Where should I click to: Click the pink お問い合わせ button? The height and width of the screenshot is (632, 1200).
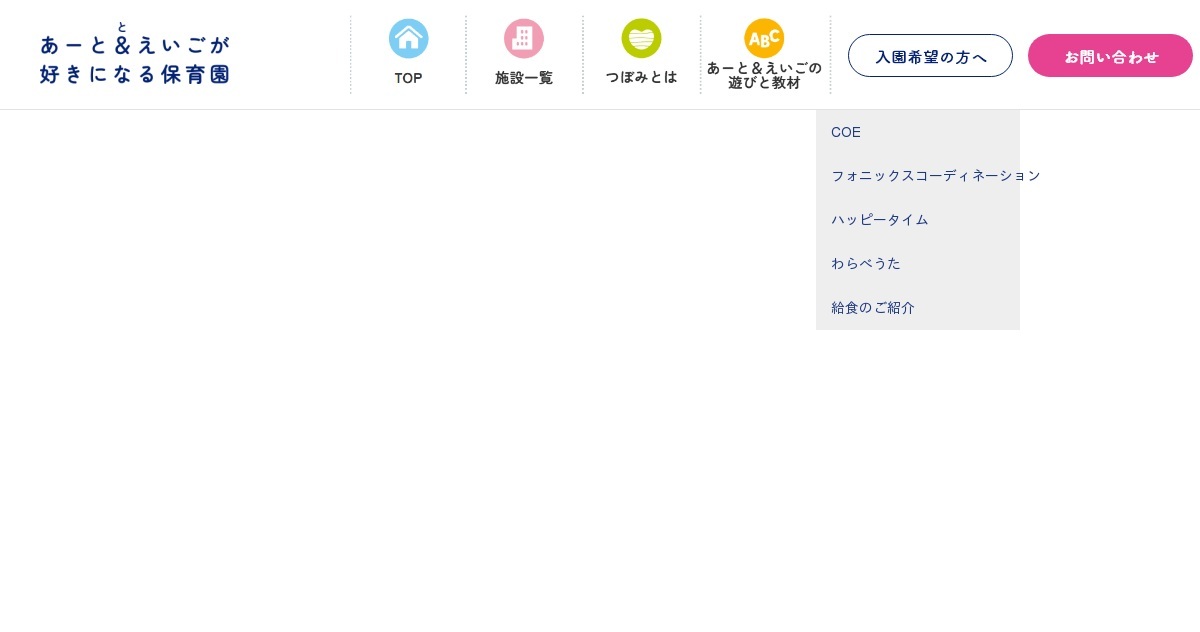(1110, 56)
